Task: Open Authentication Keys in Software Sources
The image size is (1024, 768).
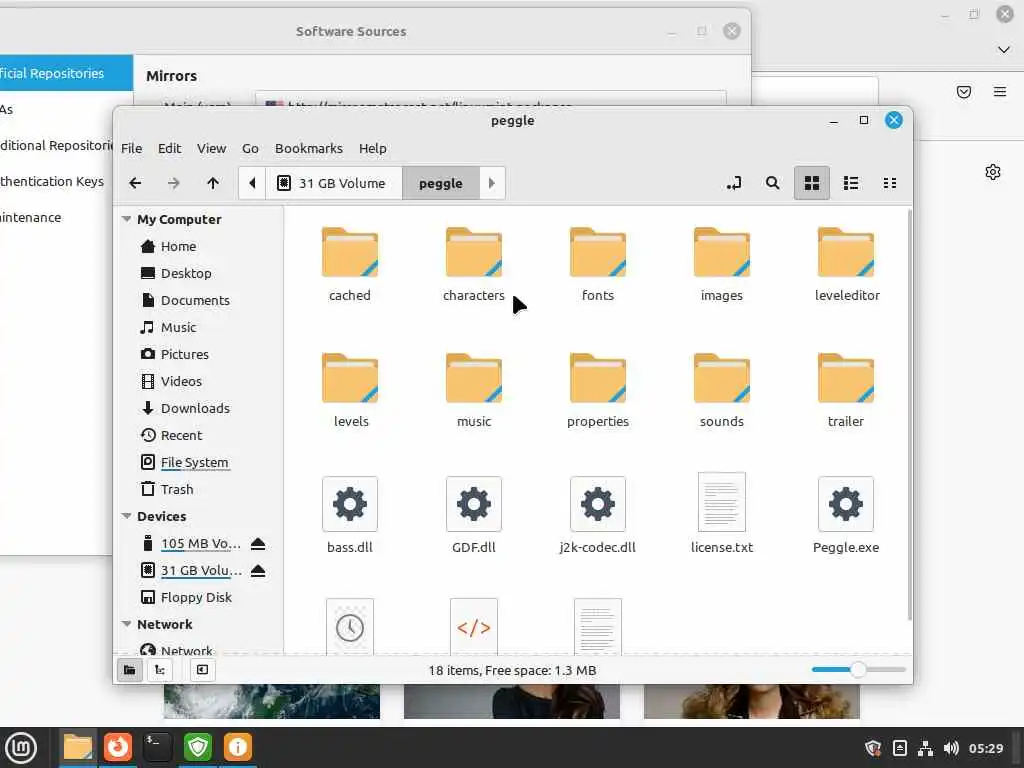Action: coord(52,181)
